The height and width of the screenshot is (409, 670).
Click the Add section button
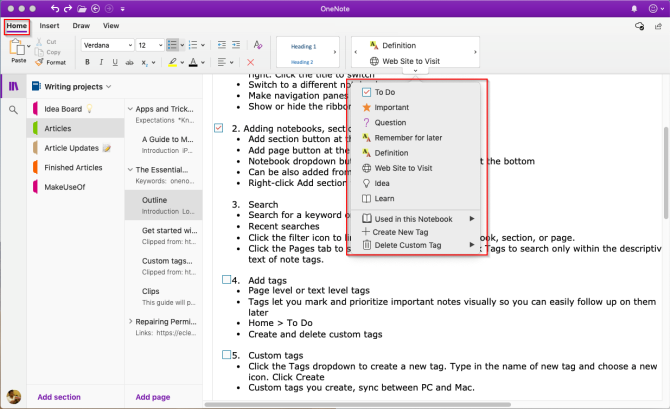click(59, 397)
